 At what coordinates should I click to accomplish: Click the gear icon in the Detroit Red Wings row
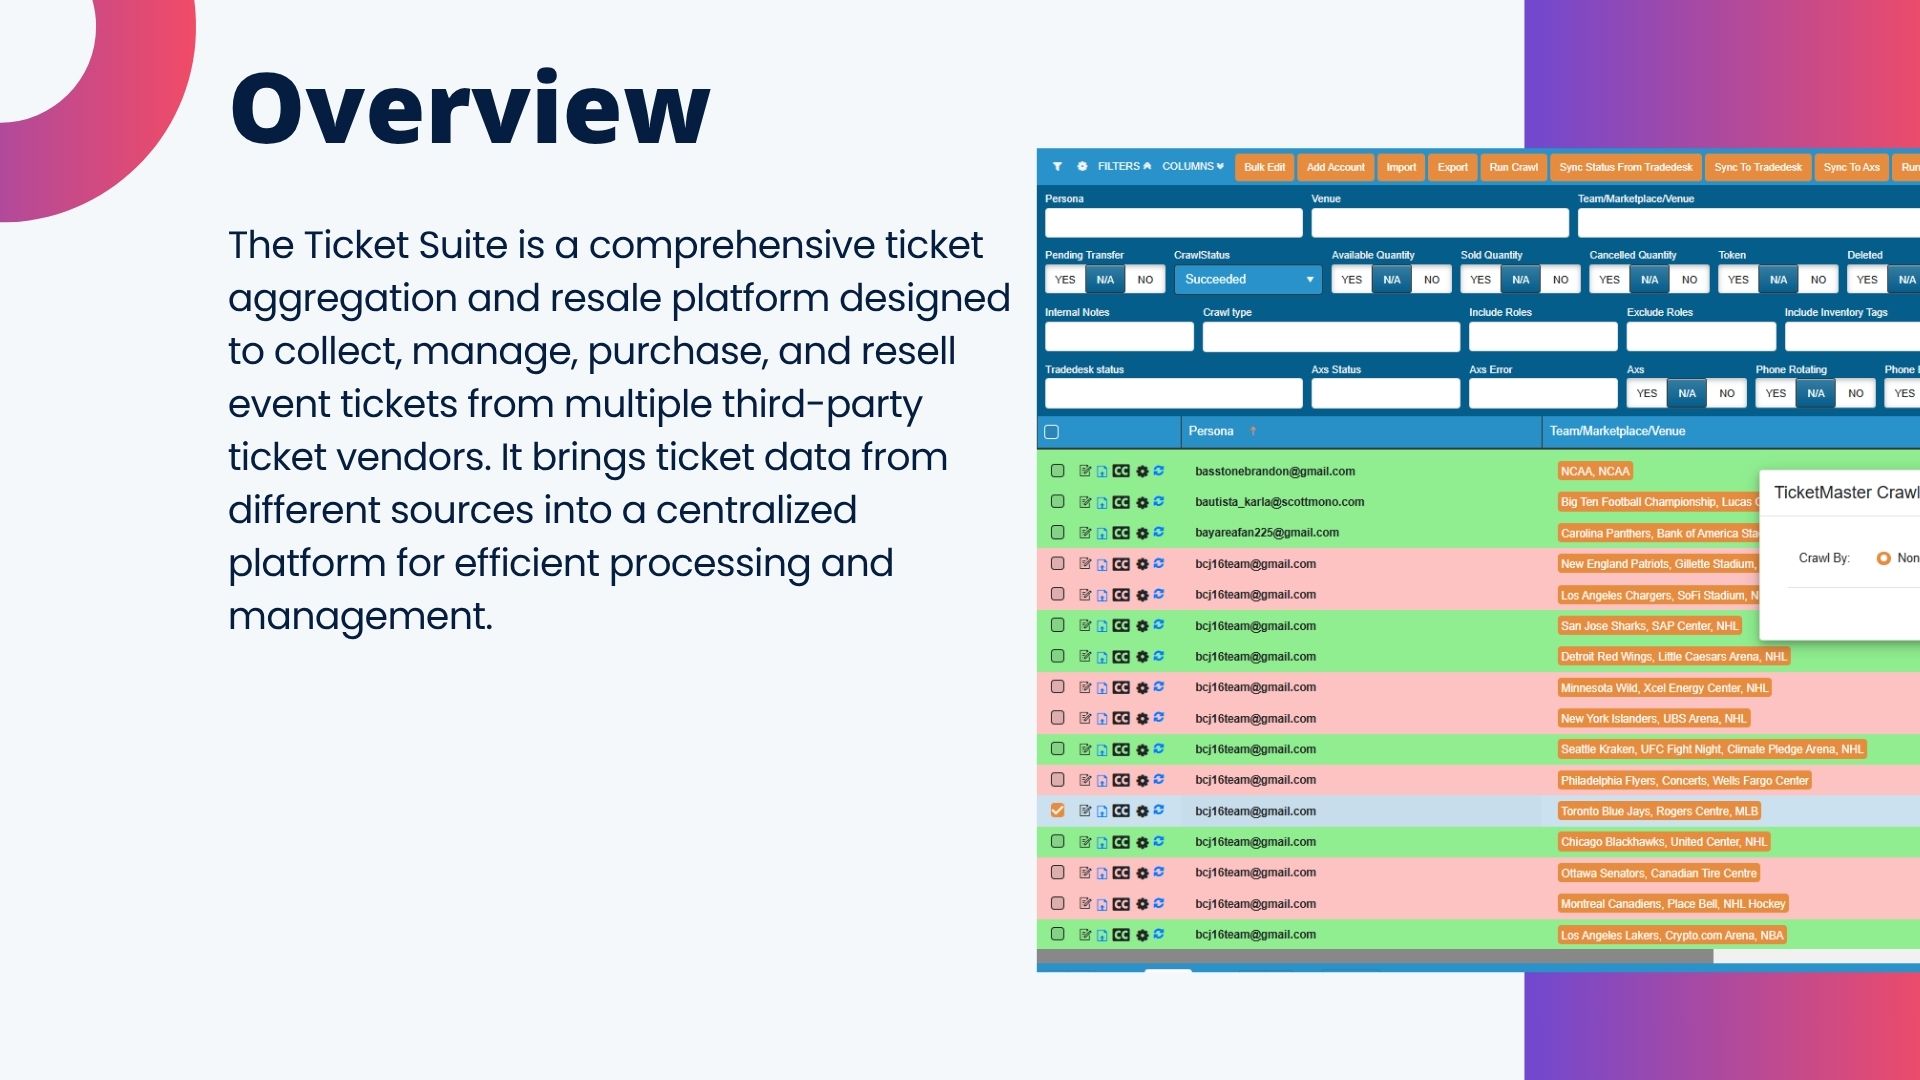click(1142, 657)
